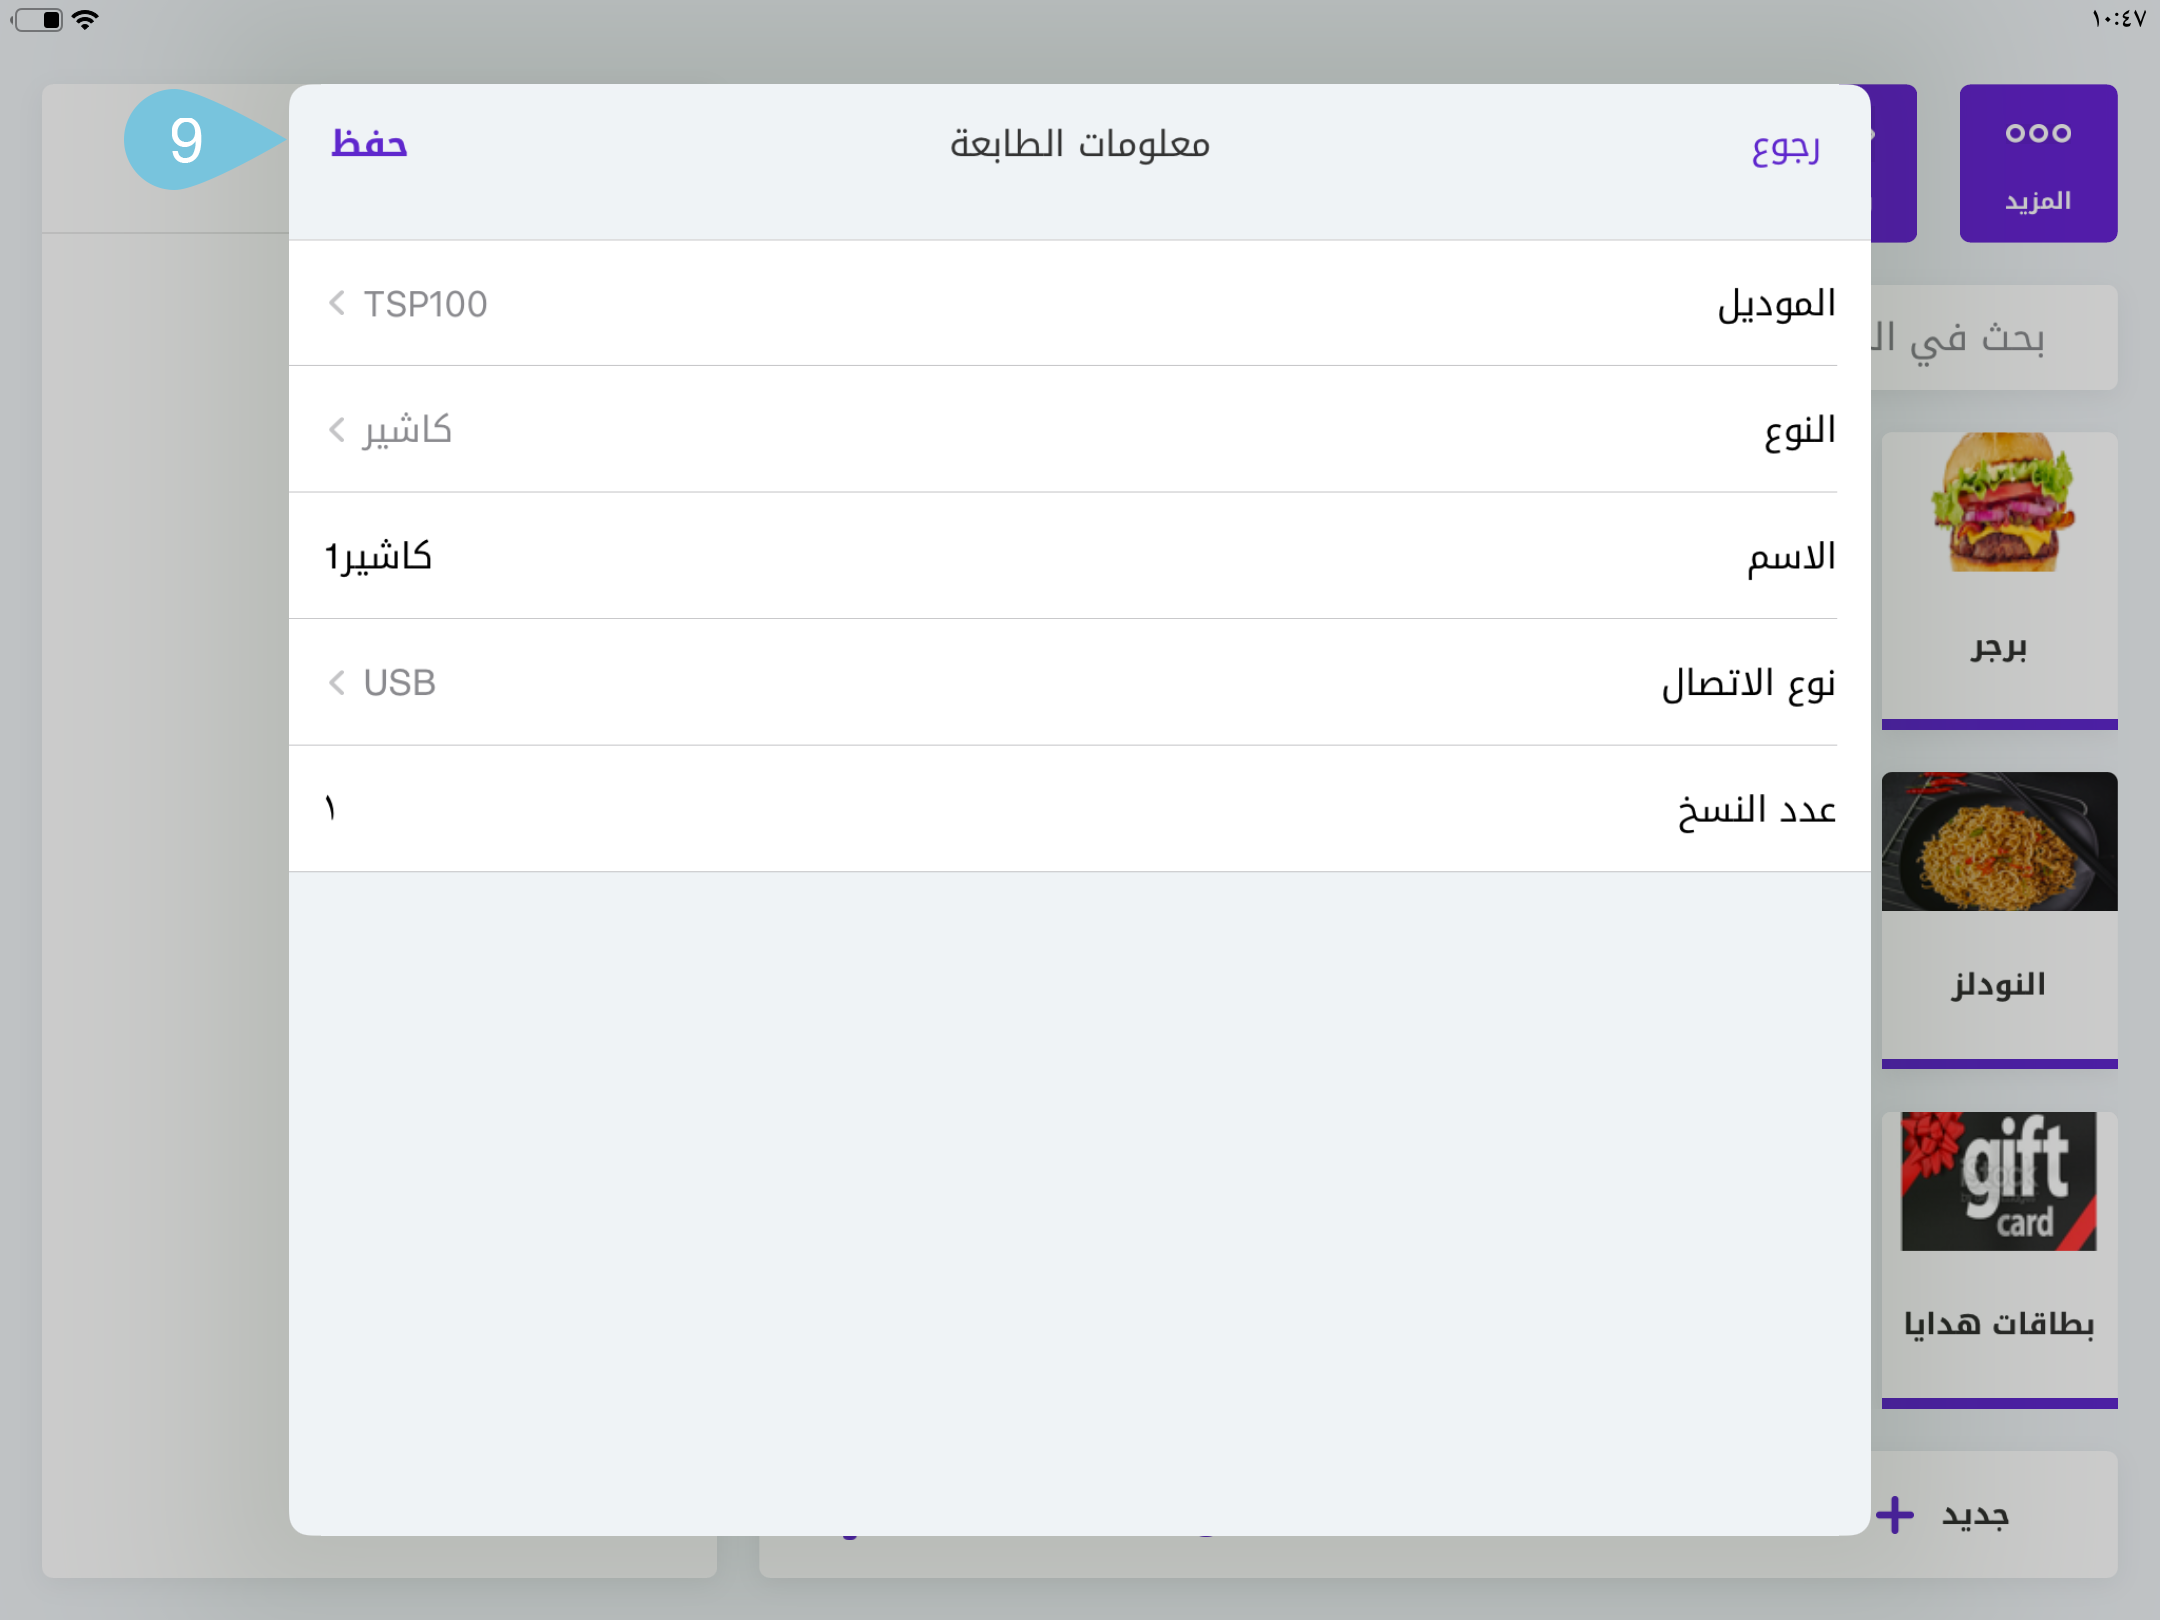2160x1620 pixels.
Task: Tap the حفظ save button
Action: pyautogui.click(x=369, y=144)
